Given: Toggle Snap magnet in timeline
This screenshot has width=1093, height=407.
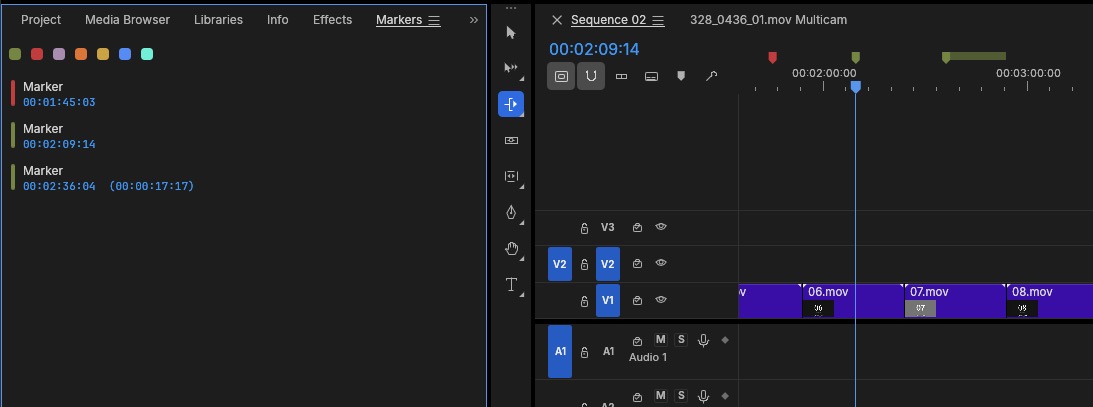Looking at the screenshot, I should coord(590,77).
